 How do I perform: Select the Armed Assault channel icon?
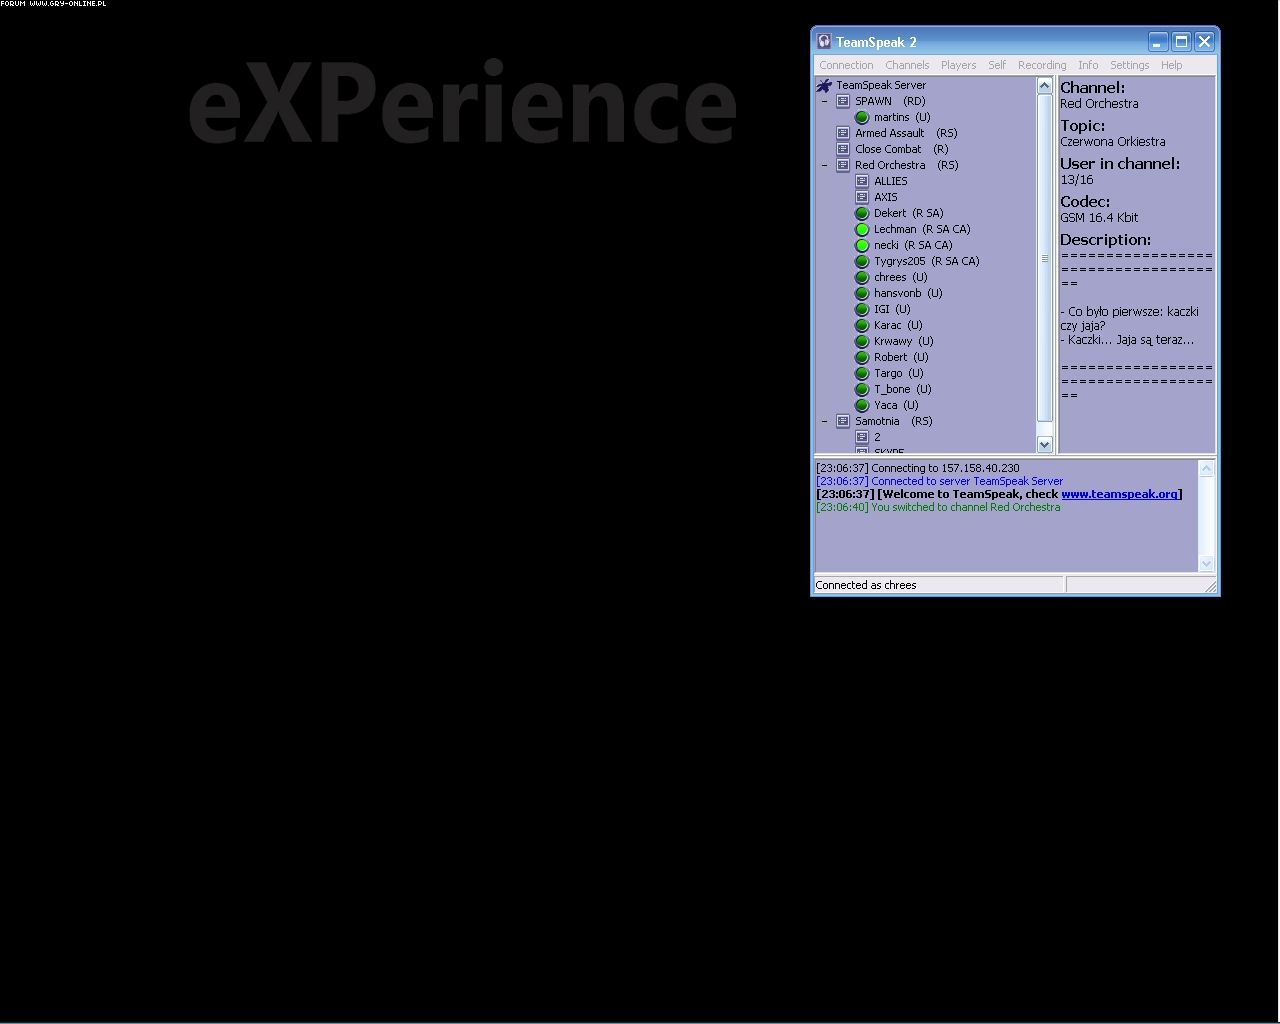tap(843, 133)
